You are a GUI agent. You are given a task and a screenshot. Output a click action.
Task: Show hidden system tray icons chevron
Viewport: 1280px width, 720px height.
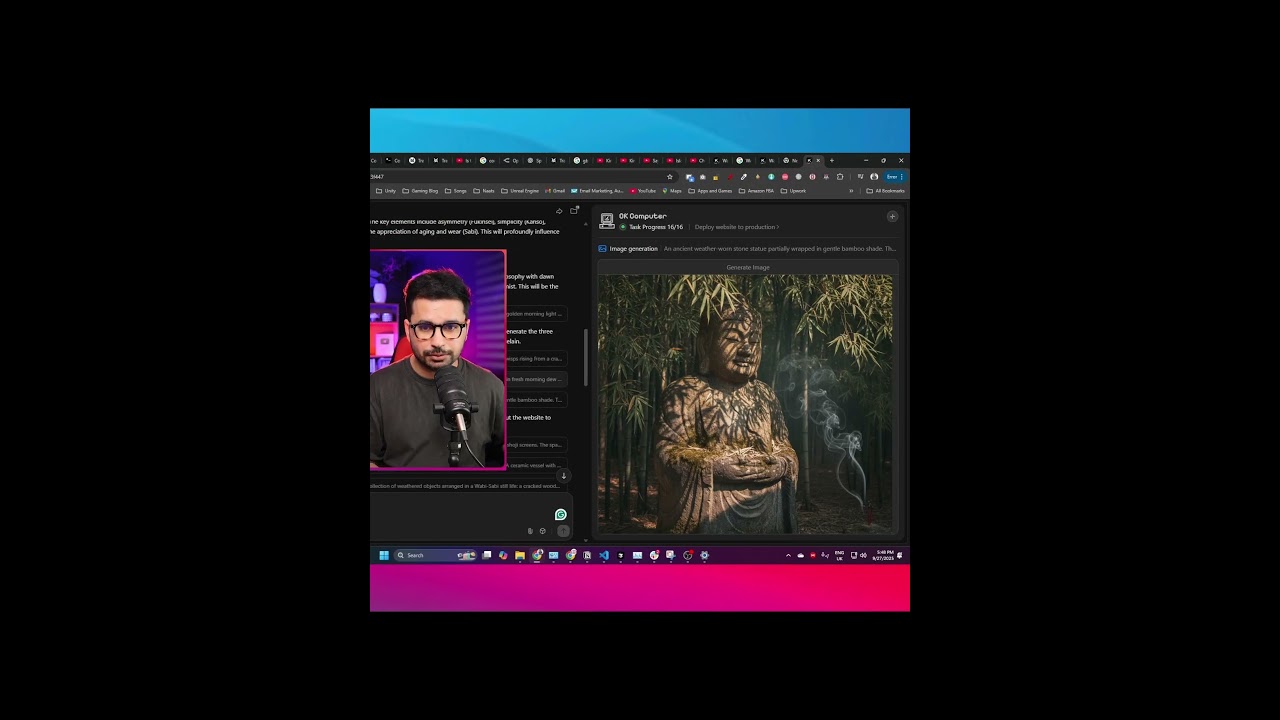[788, 555]
